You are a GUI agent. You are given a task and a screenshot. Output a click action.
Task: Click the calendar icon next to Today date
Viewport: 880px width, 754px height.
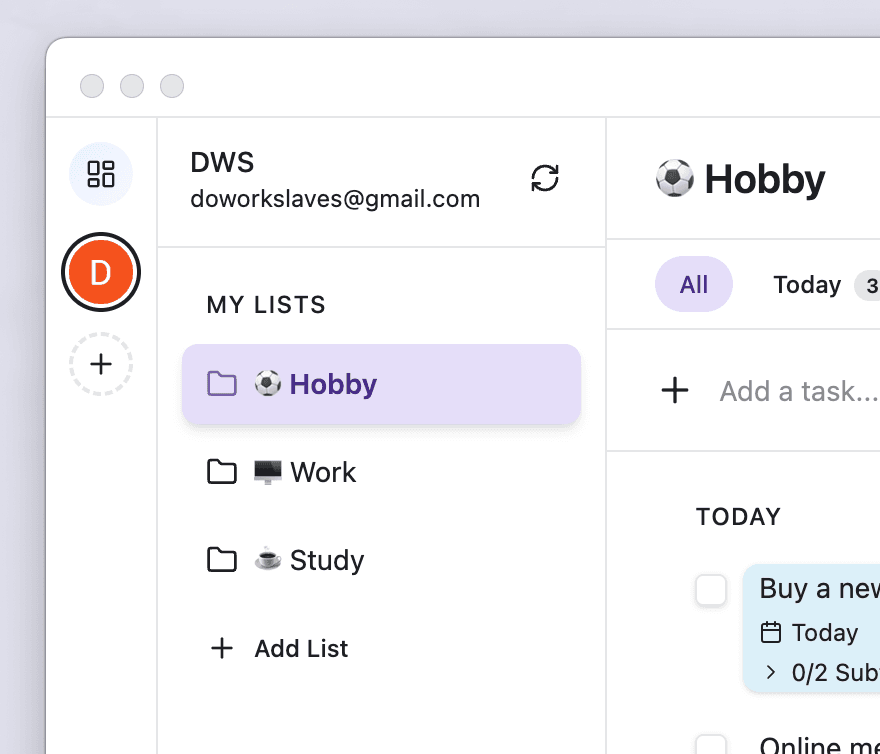[770, 632]
